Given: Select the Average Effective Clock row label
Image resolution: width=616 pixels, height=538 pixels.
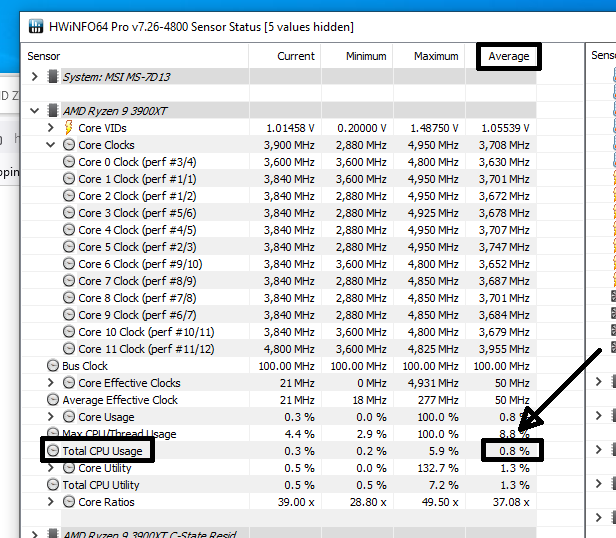Looking at the screenshot, I should [x=120, y=400].
